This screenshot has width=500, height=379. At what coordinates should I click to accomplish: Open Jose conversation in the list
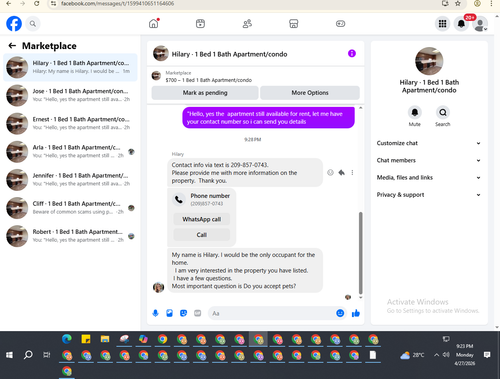(x=70, y=95)
